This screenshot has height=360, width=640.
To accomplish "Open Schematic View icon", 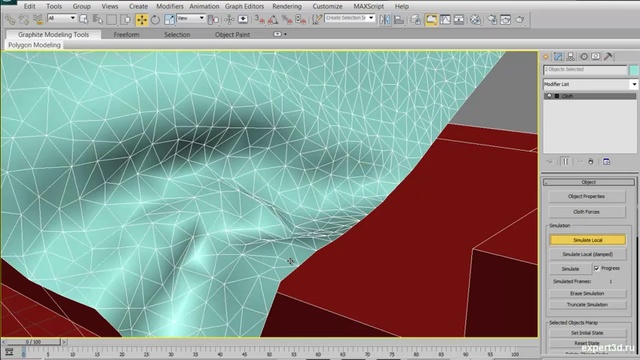I will (459, 19).
